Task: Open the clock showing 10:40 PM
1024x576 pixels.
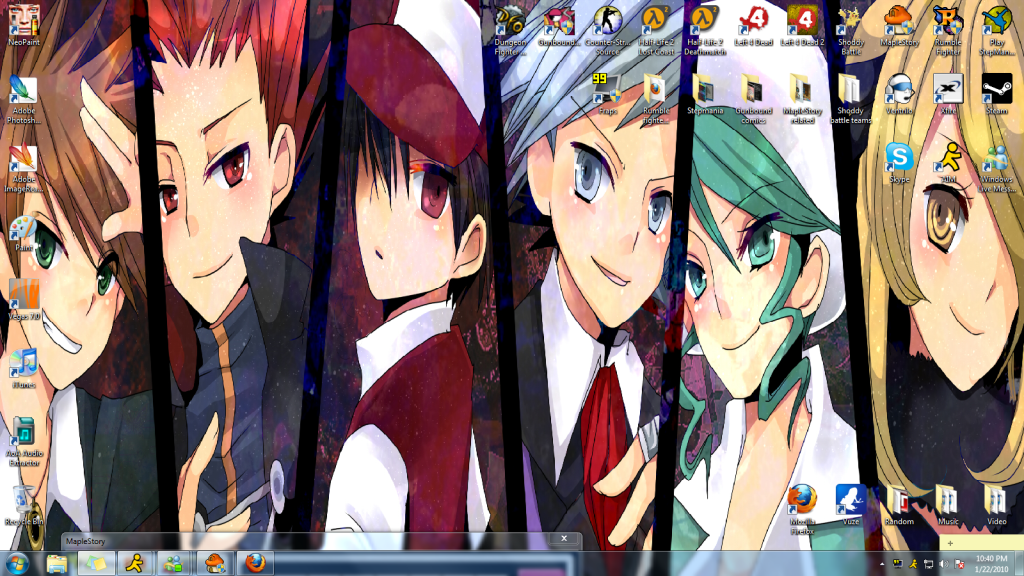Action: 991,564
